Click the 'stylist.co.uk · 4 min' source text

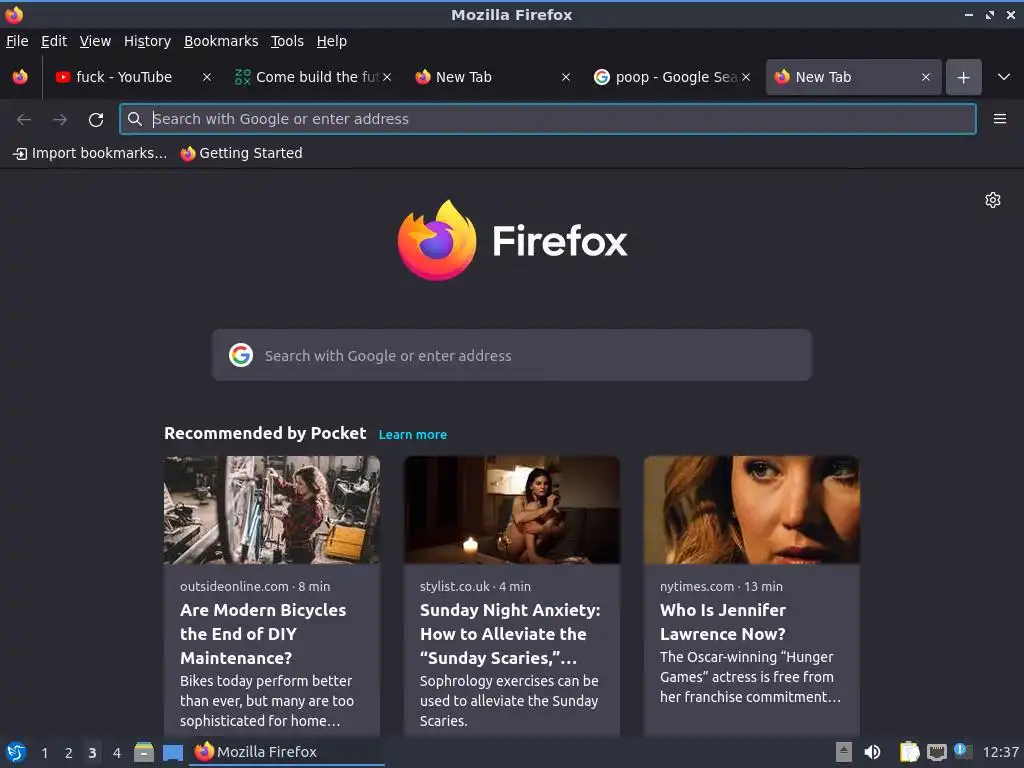tap(475, 586)
